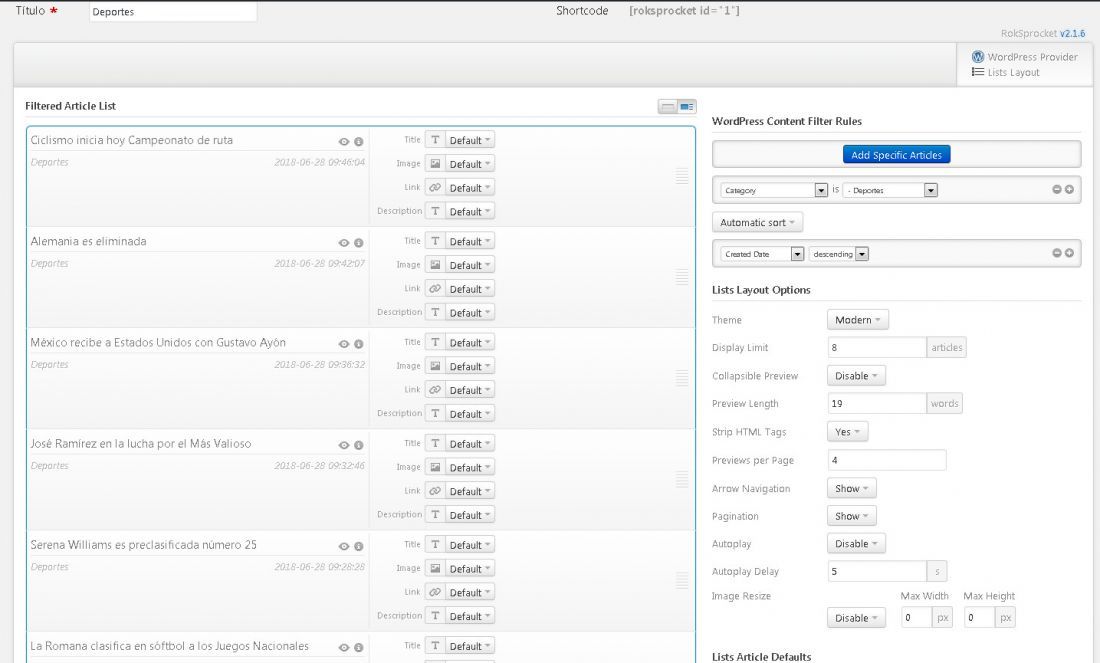
Task: Open the RokSprocket v2.1.6 version link
Action: pyautogui.click(x=1072, y=33)
